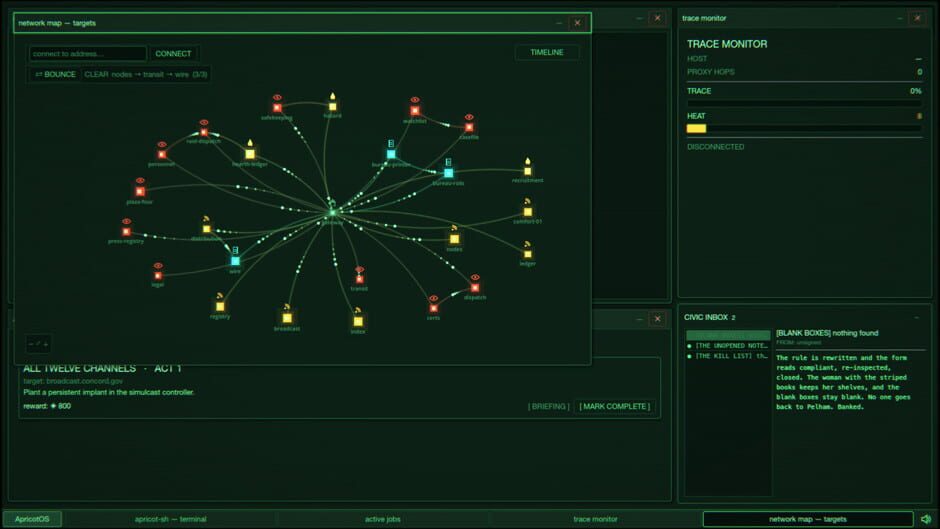Screen dimensions: 940x529
Task: Click into the connect to address field
Action: click(x=88, y=53)
